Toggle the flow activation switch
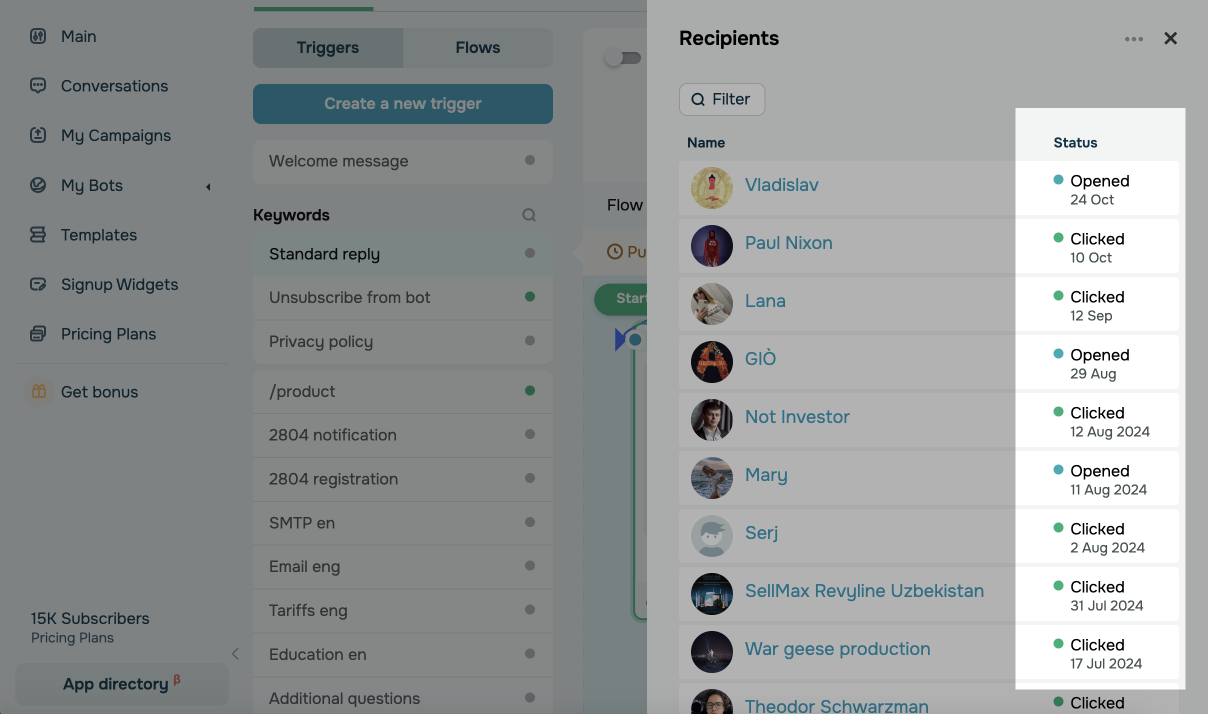This screenshot has height=714, width=1208. click(623, 58)
